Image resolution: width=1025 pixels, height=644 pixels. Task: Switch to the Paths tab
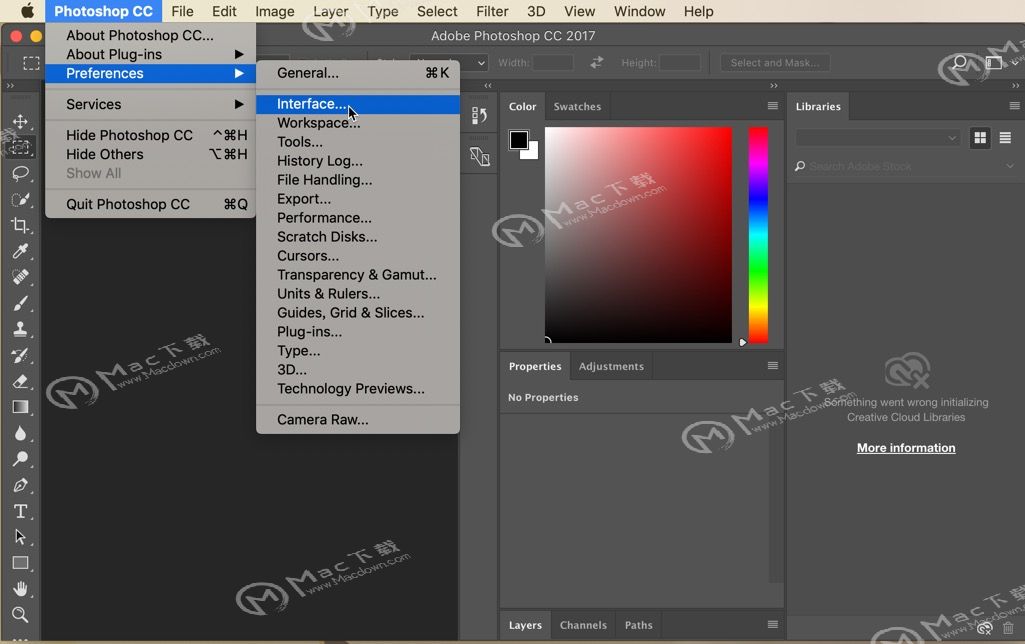(x=639, y=625)
